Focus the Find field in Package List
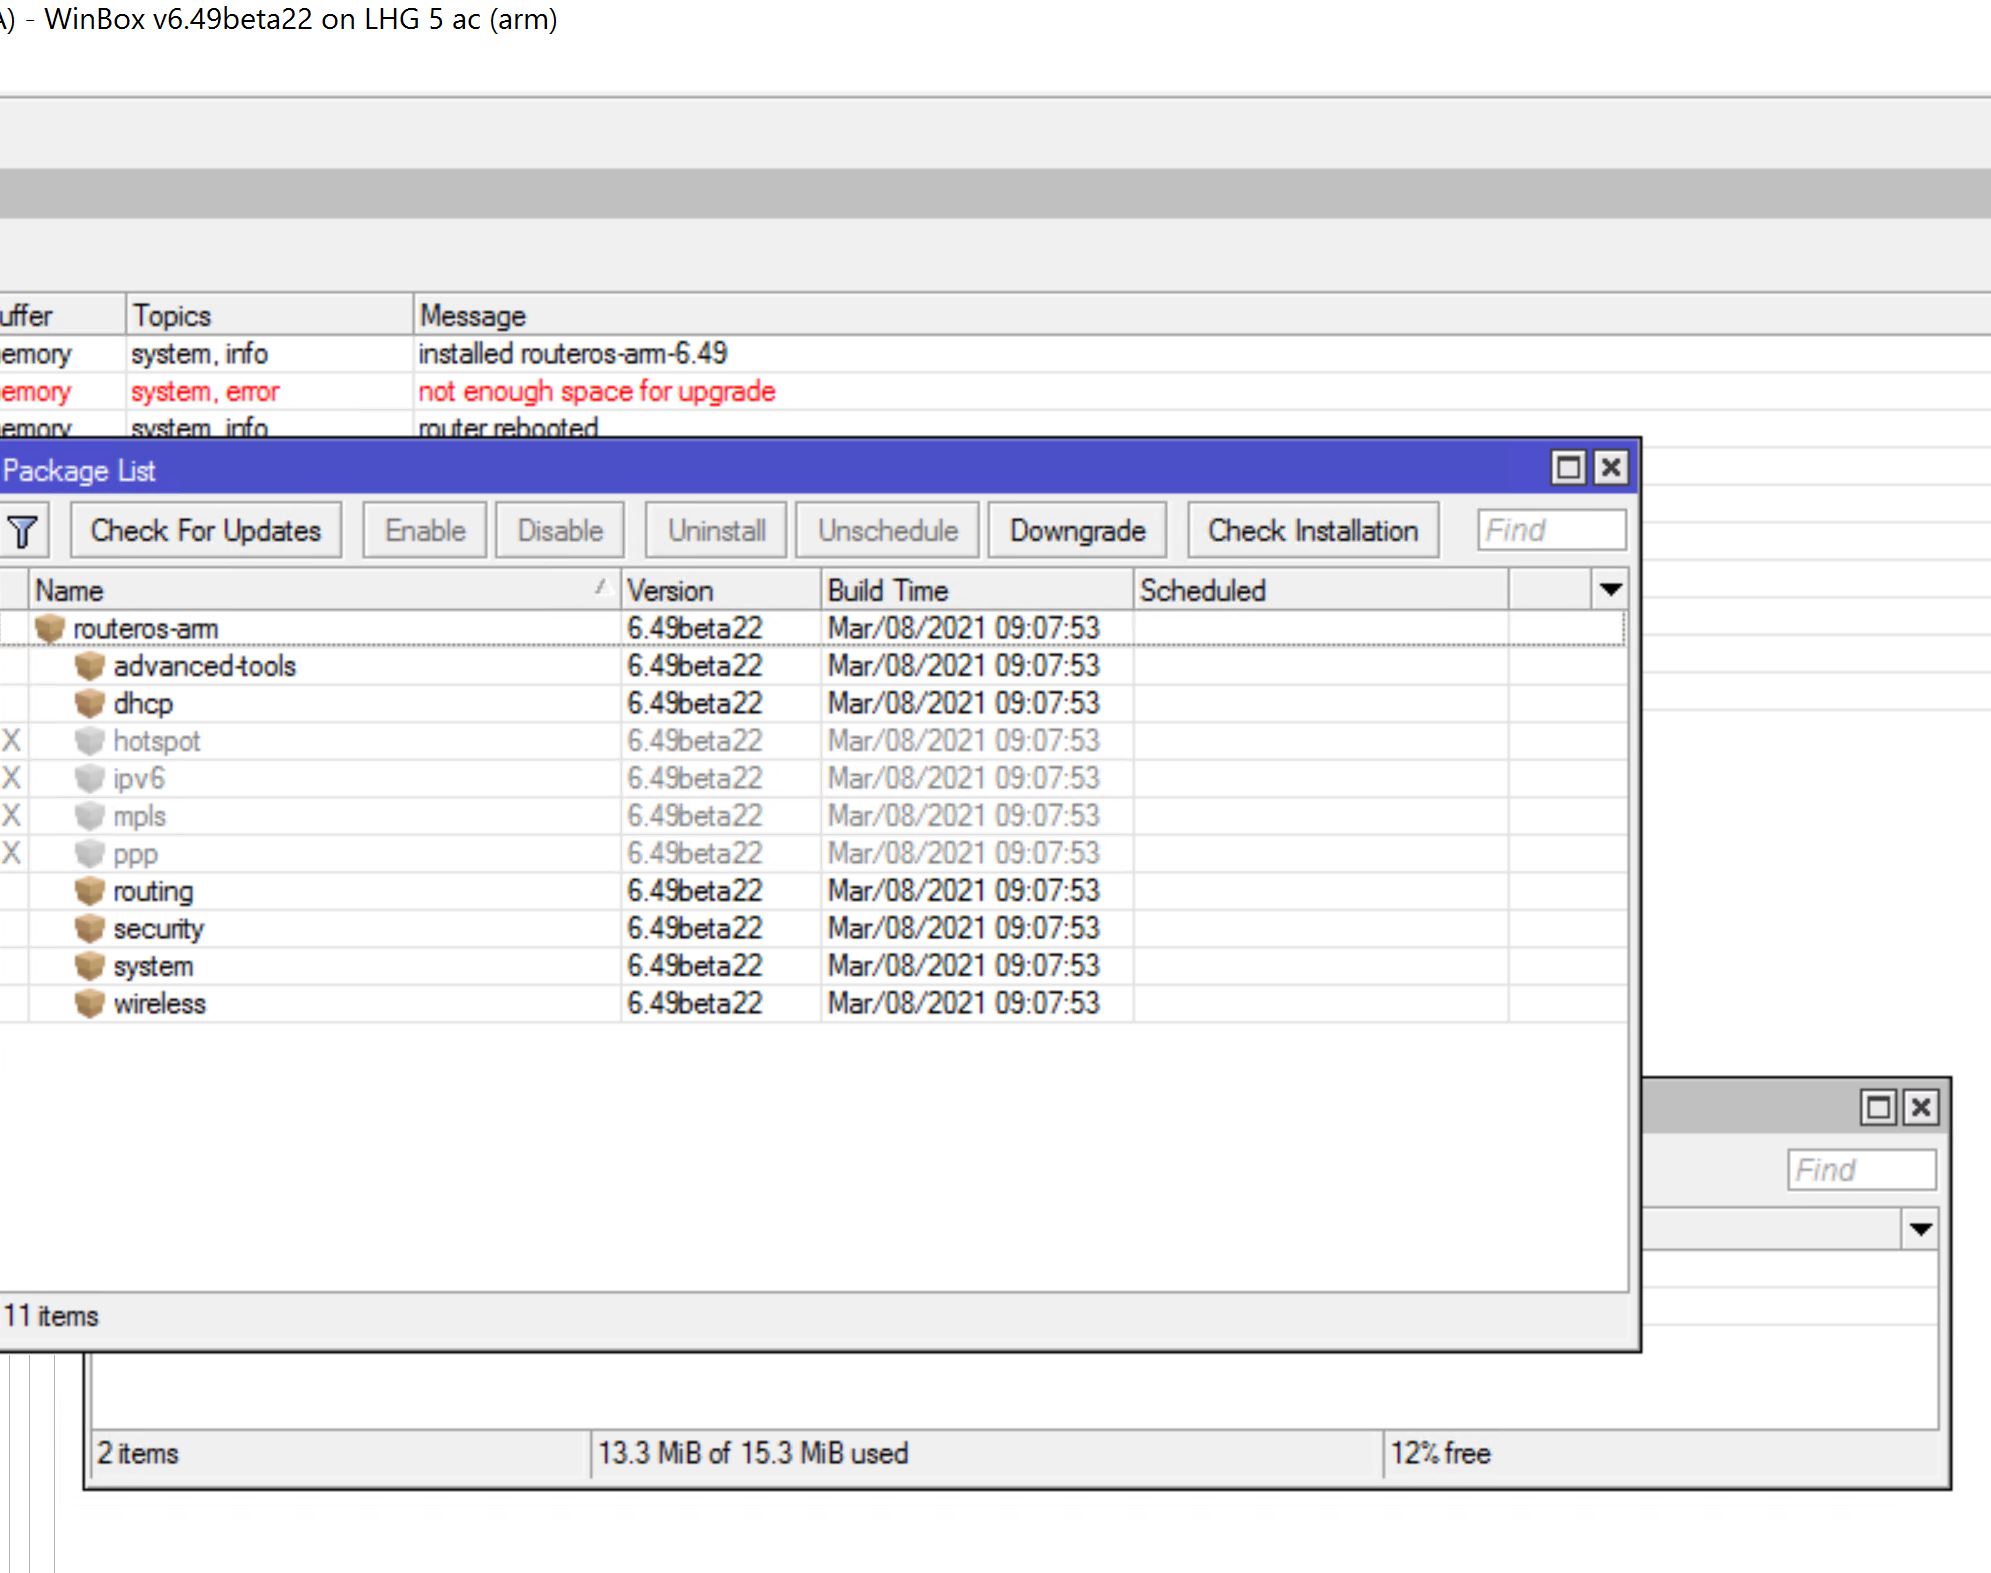This screenshot has width=1991, height=1573. pyautogui.click(x=1551, y=531)
